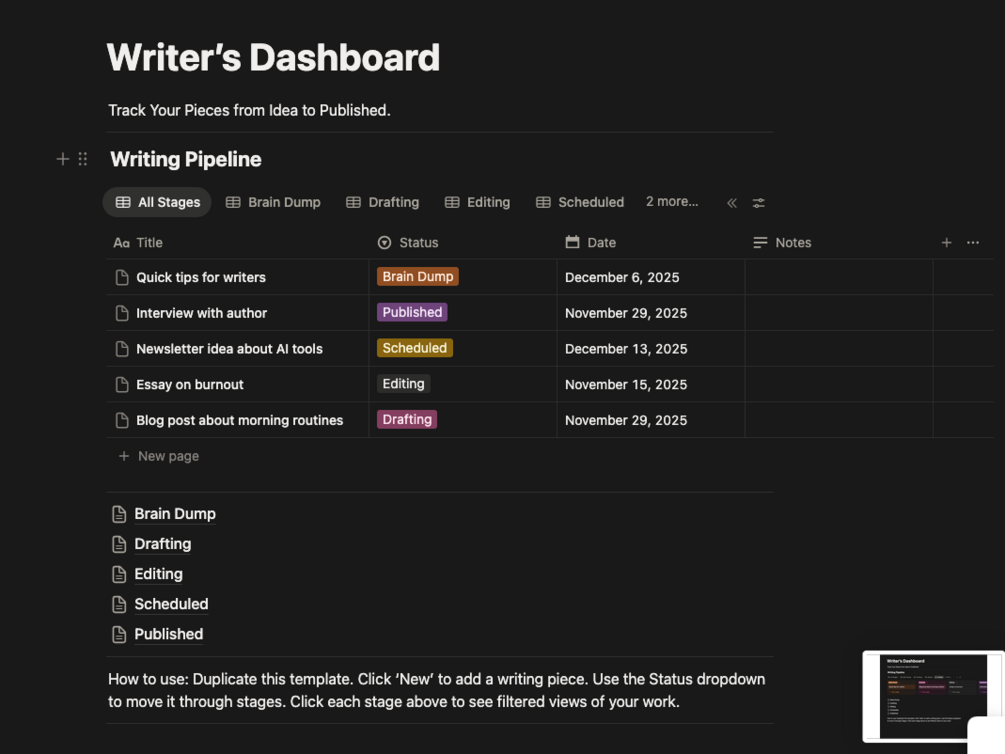Image resolution: width=1005 pixels, height=754 pixels.
Task: Open the Brain Dump page link
Action: coord(175,514)
